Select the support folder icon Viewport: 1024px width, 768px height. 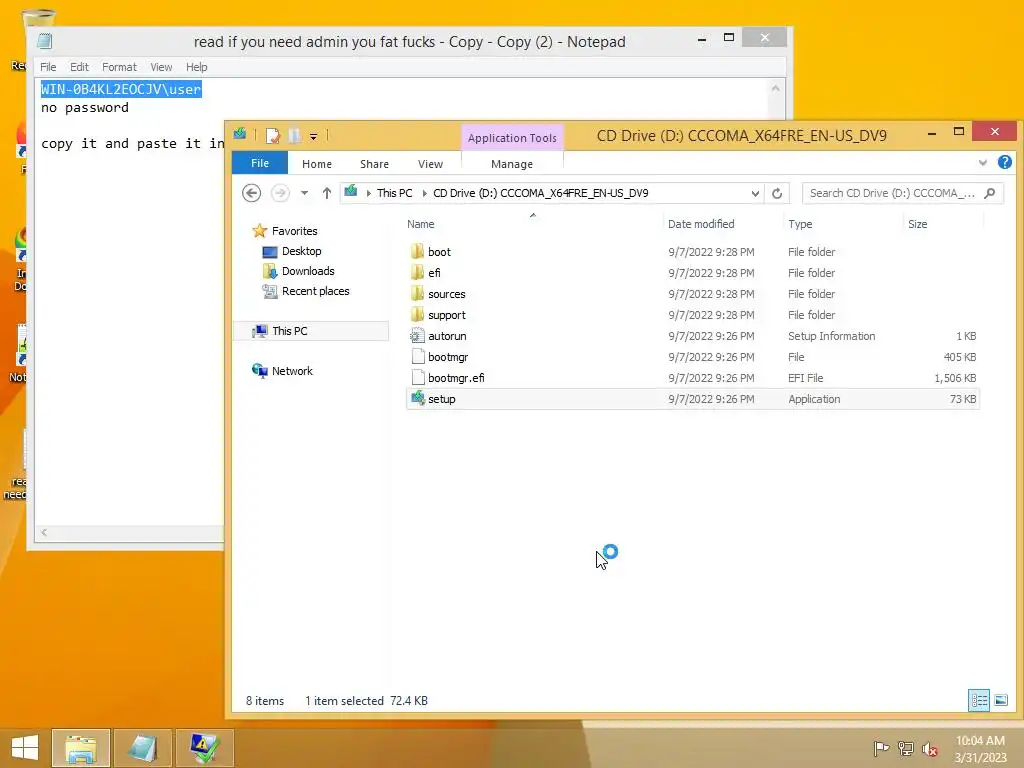(x=417, y=315)
